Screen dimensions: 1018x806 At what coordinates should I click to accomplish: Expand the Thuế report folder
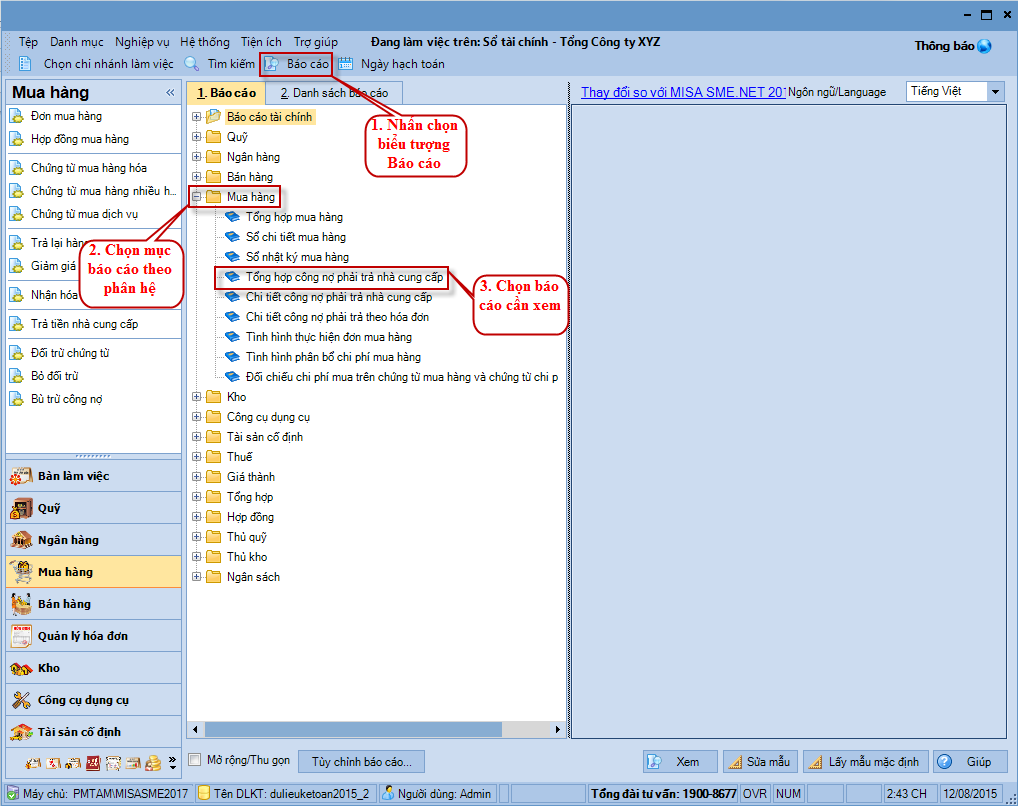click(x=196, y=457)
